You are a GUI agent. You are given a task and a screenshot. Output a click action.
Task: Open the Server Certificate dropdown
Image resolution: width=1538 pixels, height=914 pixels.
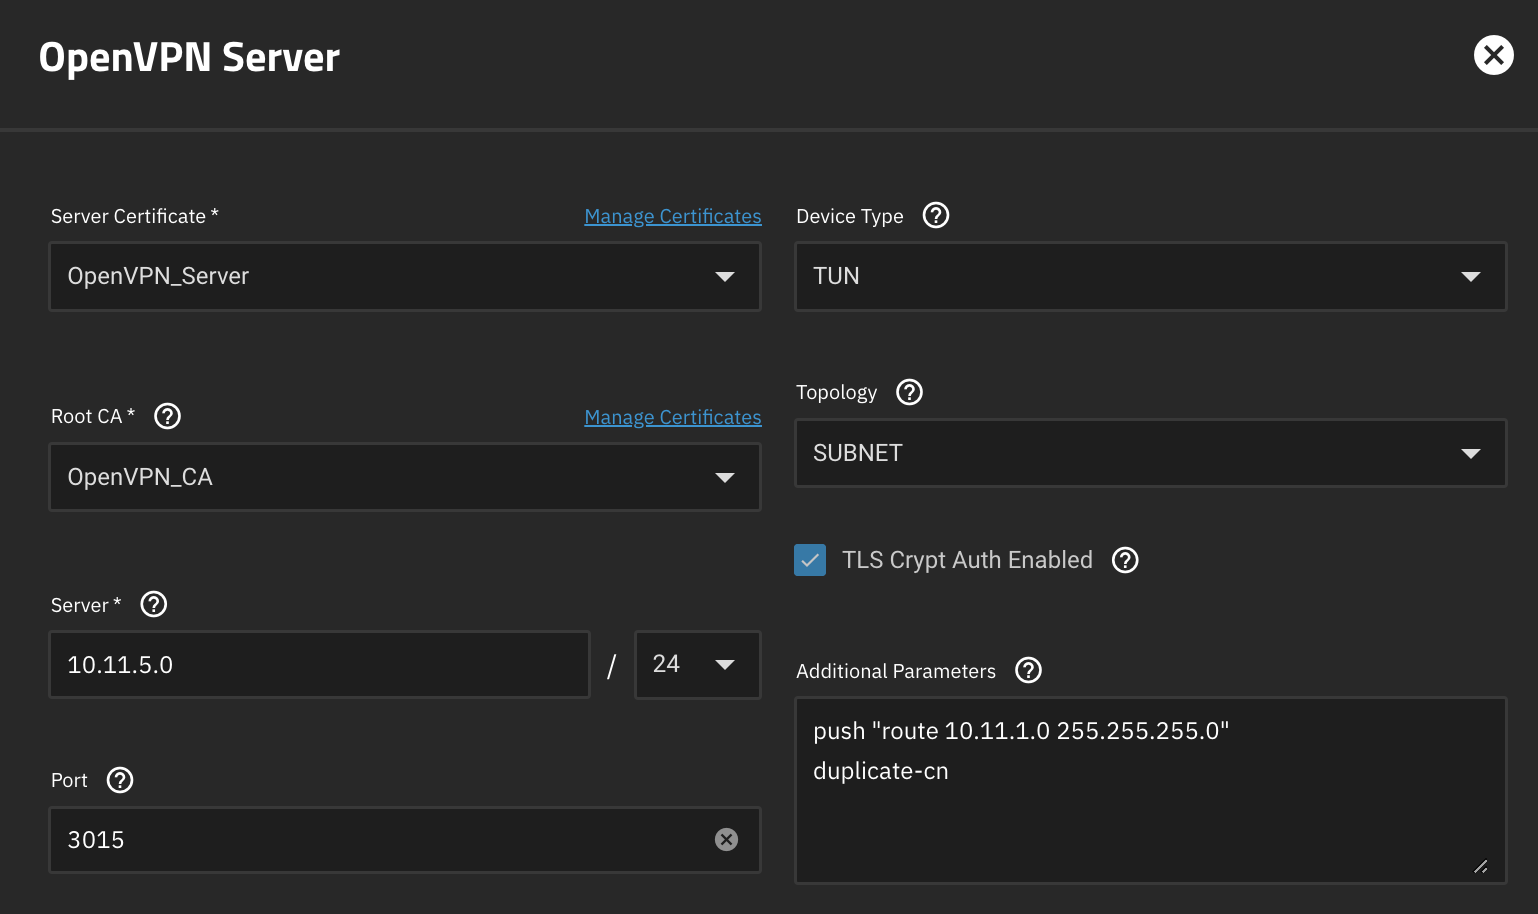coord(404,277)
